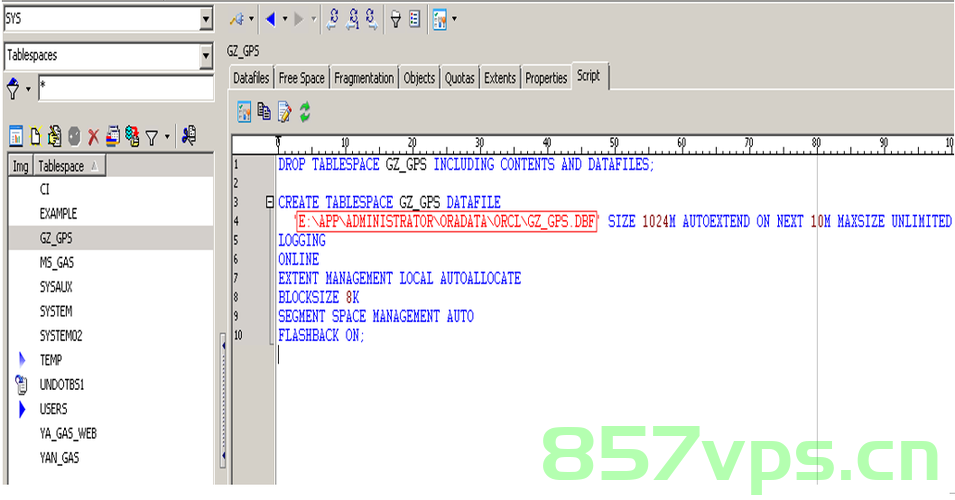Switch to the Extents tab
The height and width of the screenshot is (500, 955).
coord(500,78)
